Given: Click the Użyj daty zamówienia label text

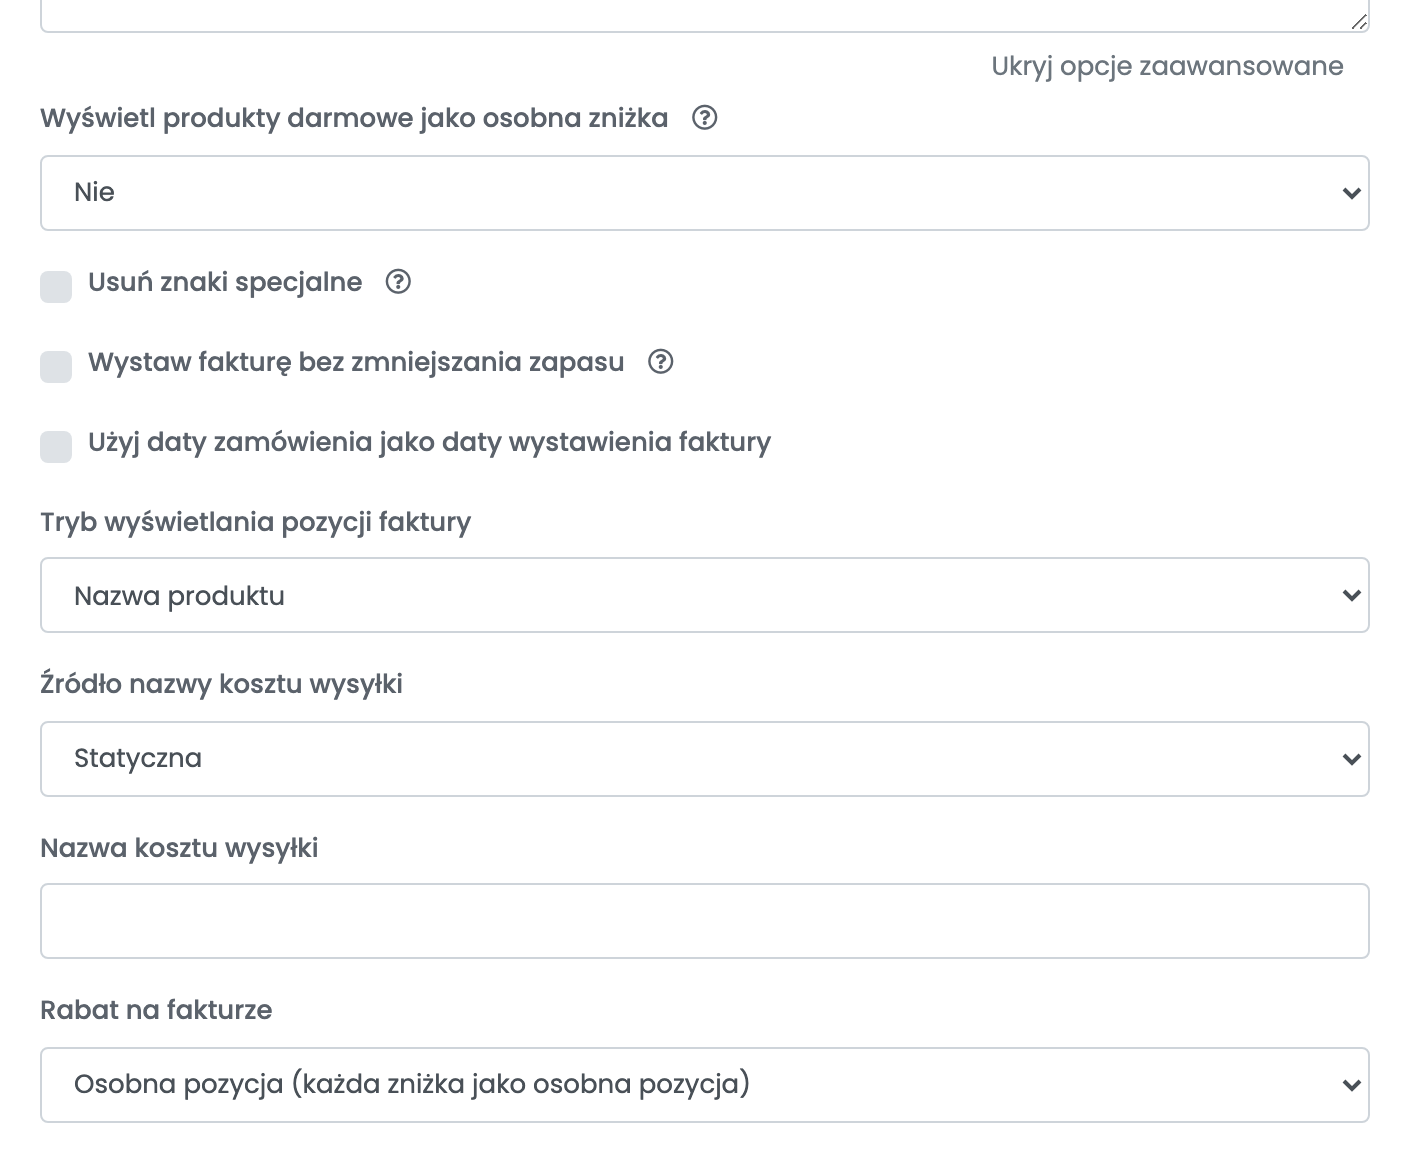Looking at the screenshot, I should tap(429, 442).
